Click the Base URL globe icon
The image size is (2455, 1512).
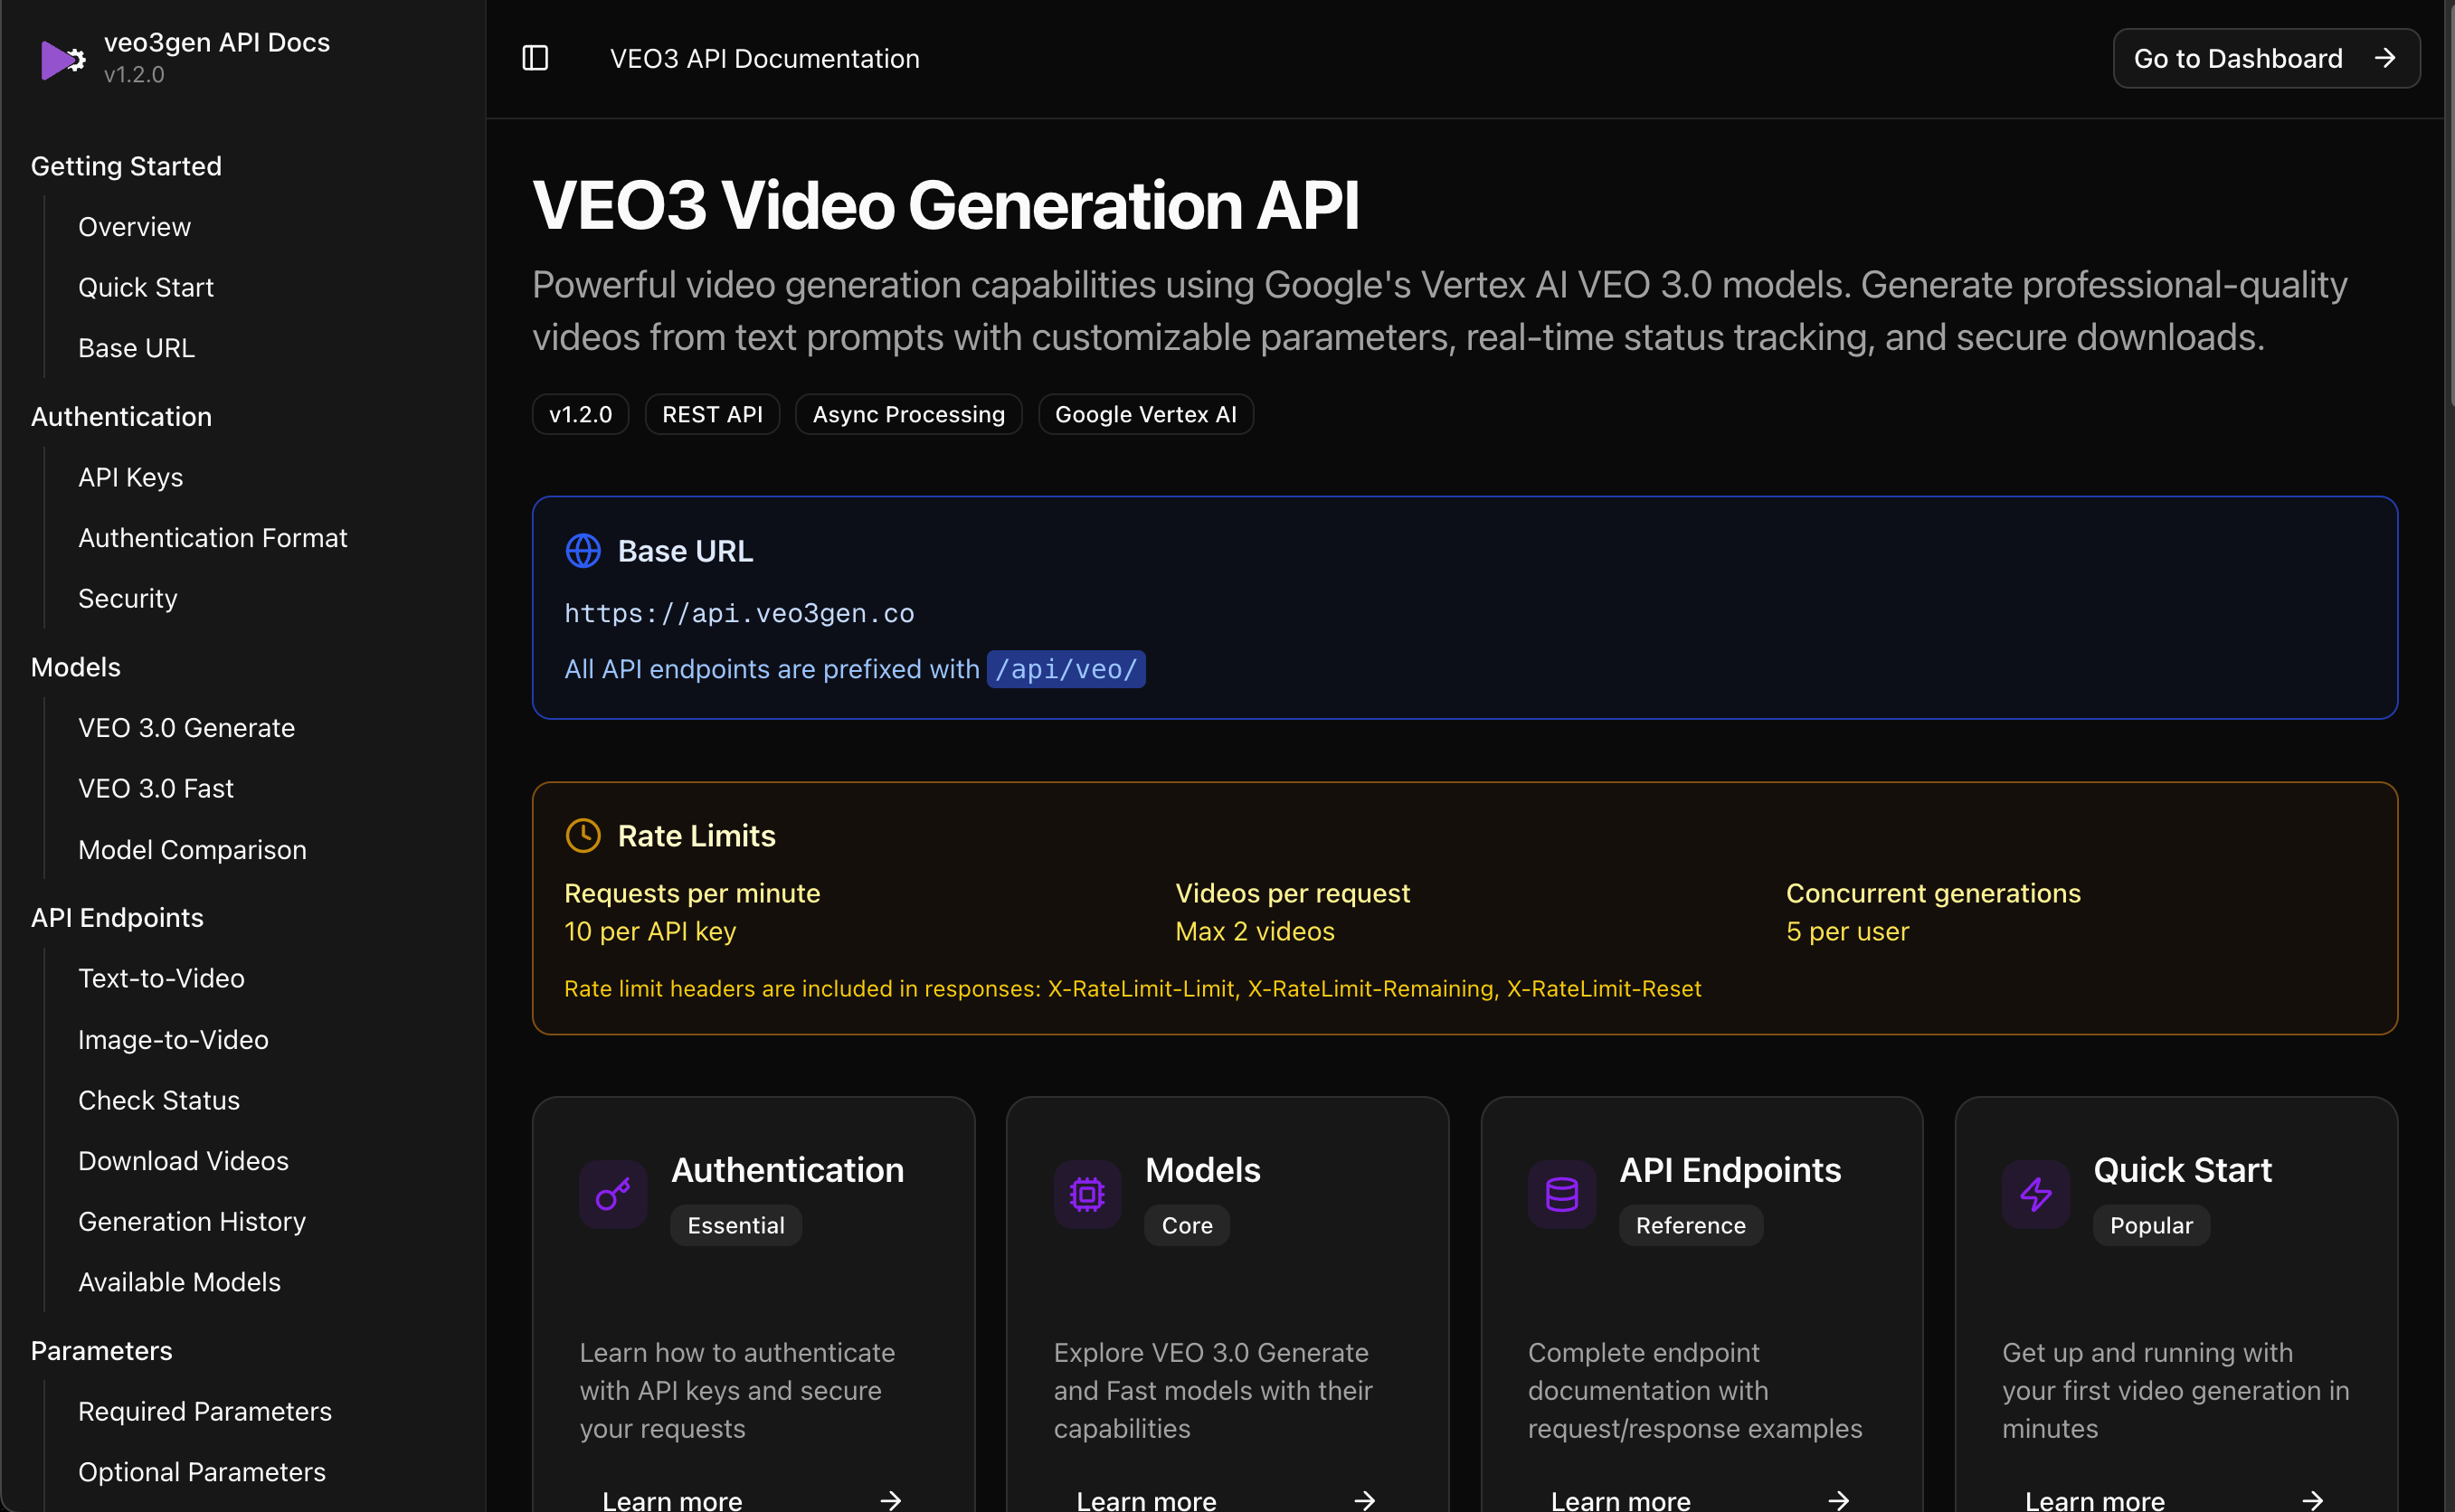click(x=583, y=551)
